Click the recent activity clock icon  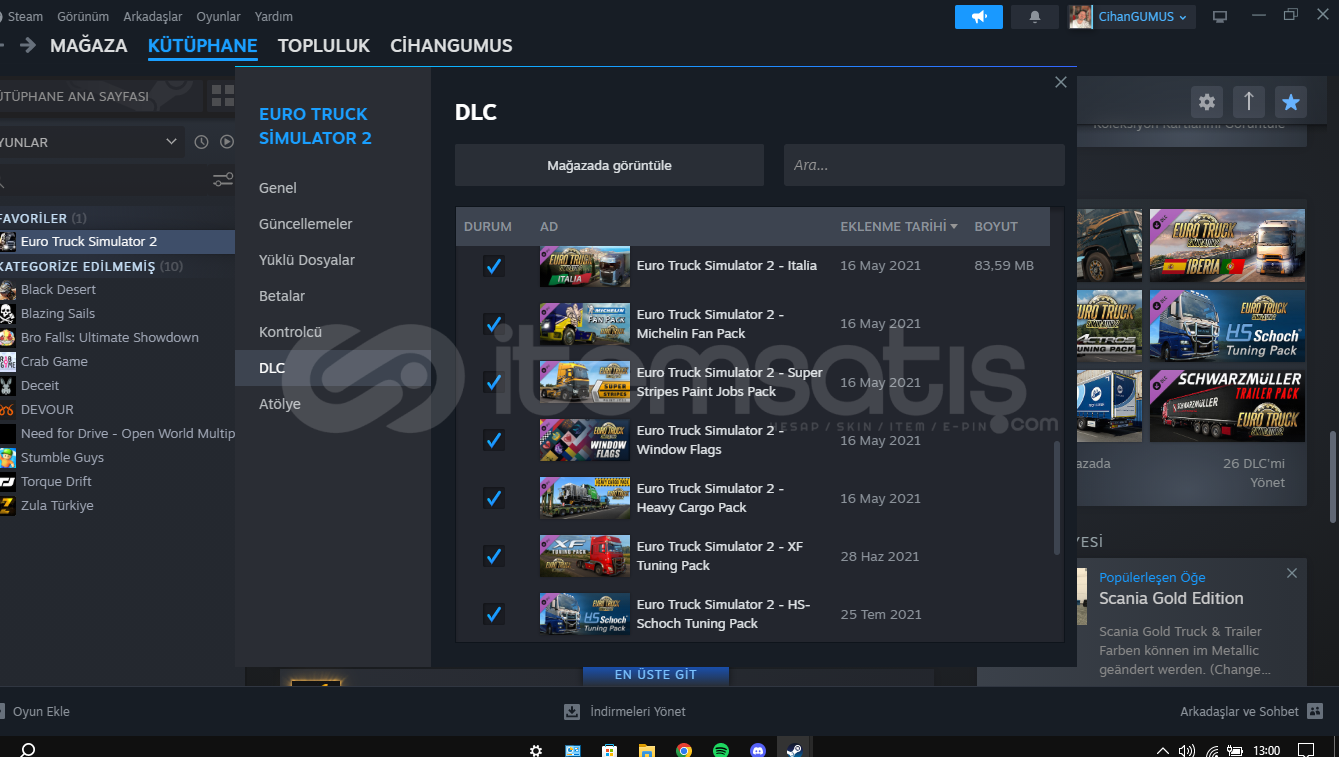(x=201, y=142)
